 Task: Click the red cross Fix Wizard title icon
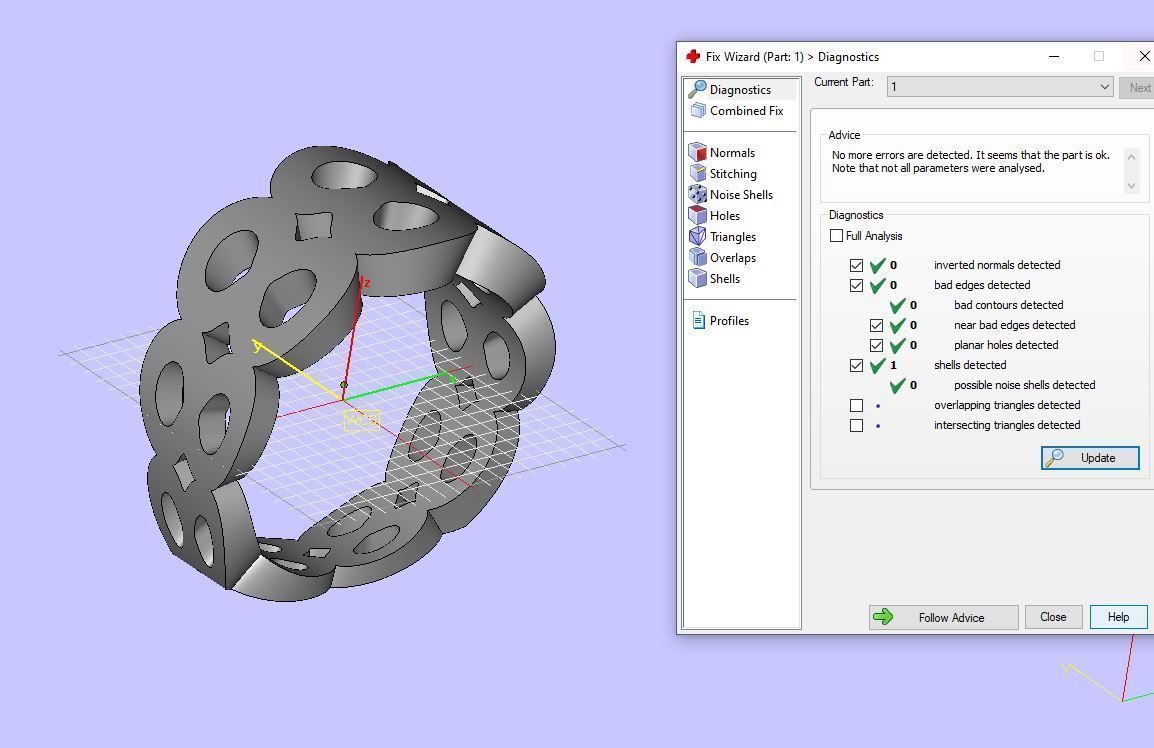click(x=693, y=57)
